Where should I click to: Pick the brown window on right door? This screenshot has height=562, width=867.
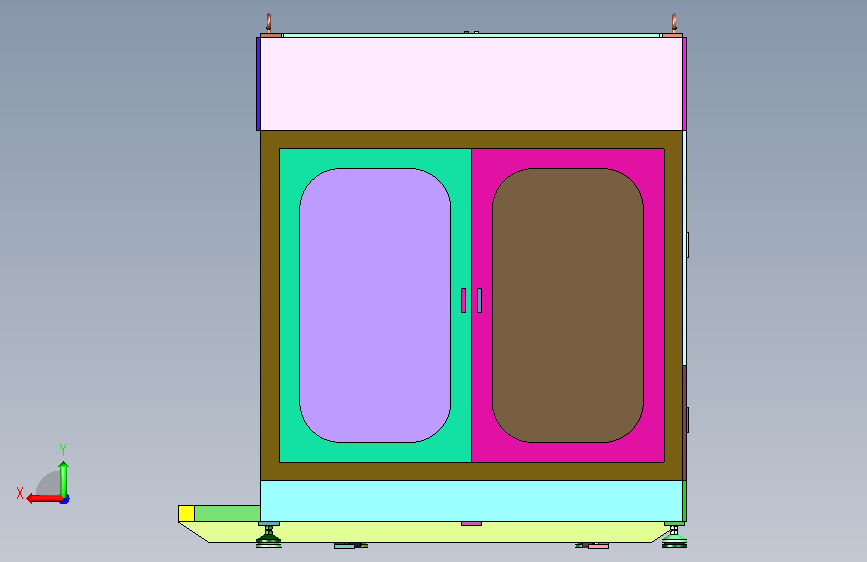click(x=568, y=305)
